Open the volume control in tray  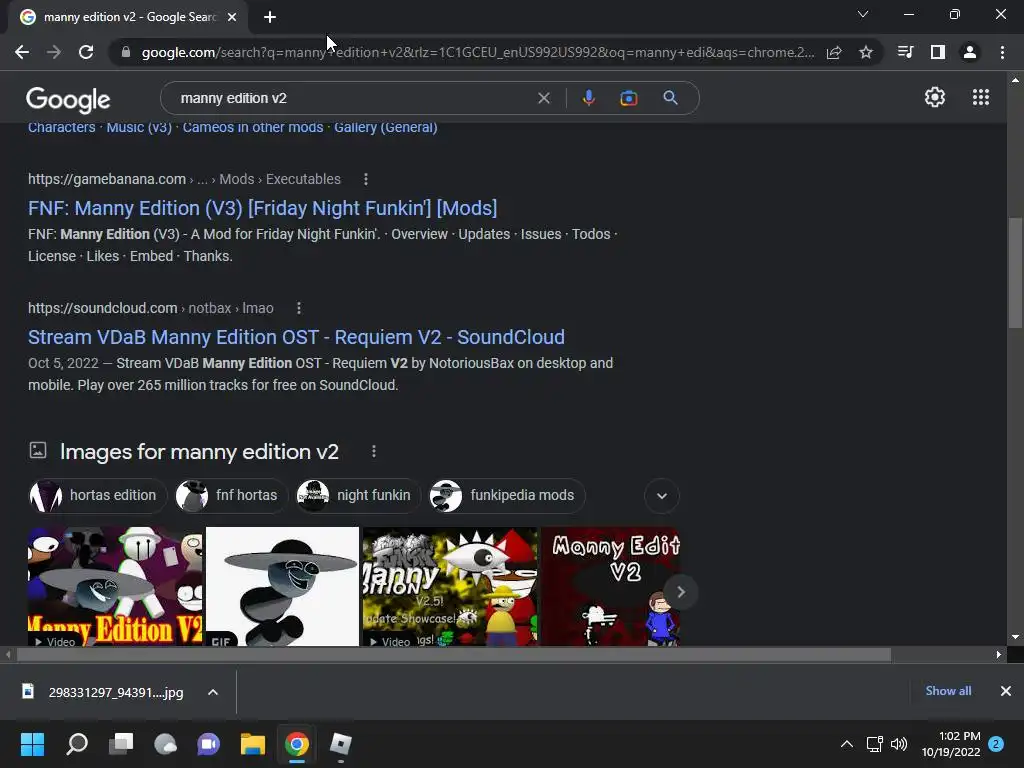899,744
